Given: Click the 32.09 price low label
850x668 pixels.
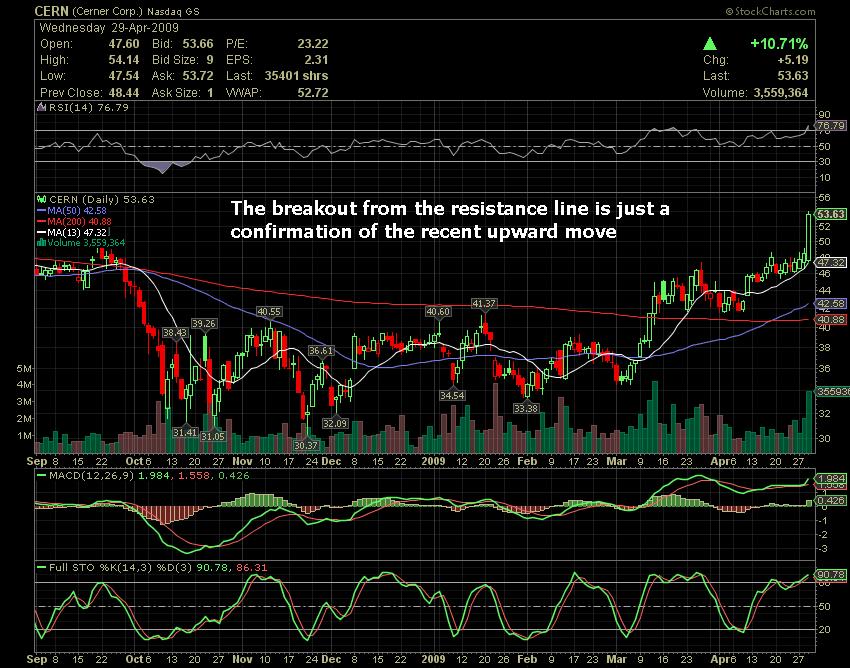Looking at the screenshot, I should click(335, 423).
